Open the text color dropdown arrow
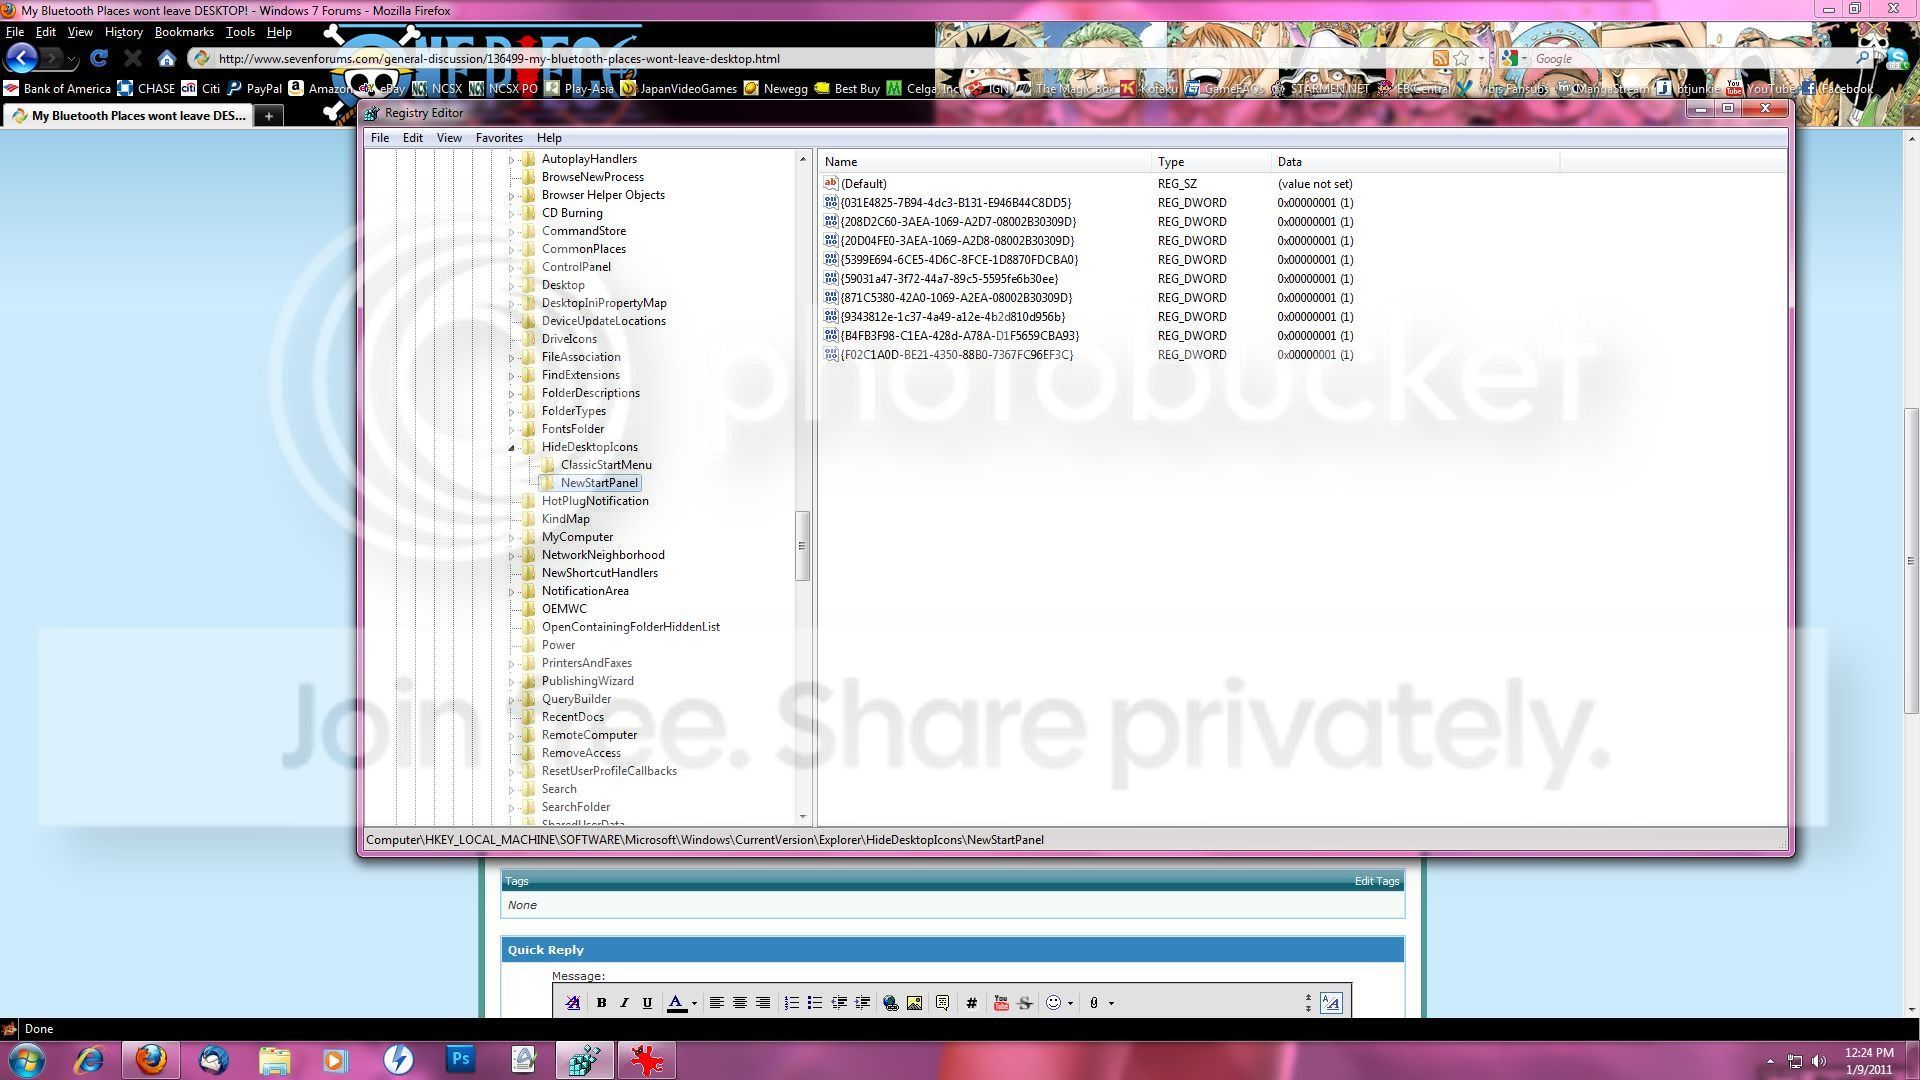The width and height of the screenshot is (1920, 1080). 694,1003
